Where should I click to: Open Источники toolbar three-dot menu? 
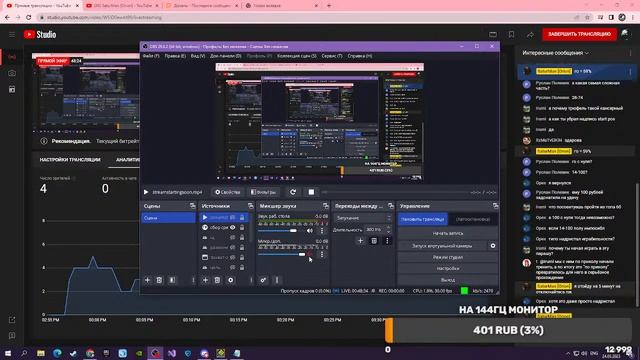[251, 280]
